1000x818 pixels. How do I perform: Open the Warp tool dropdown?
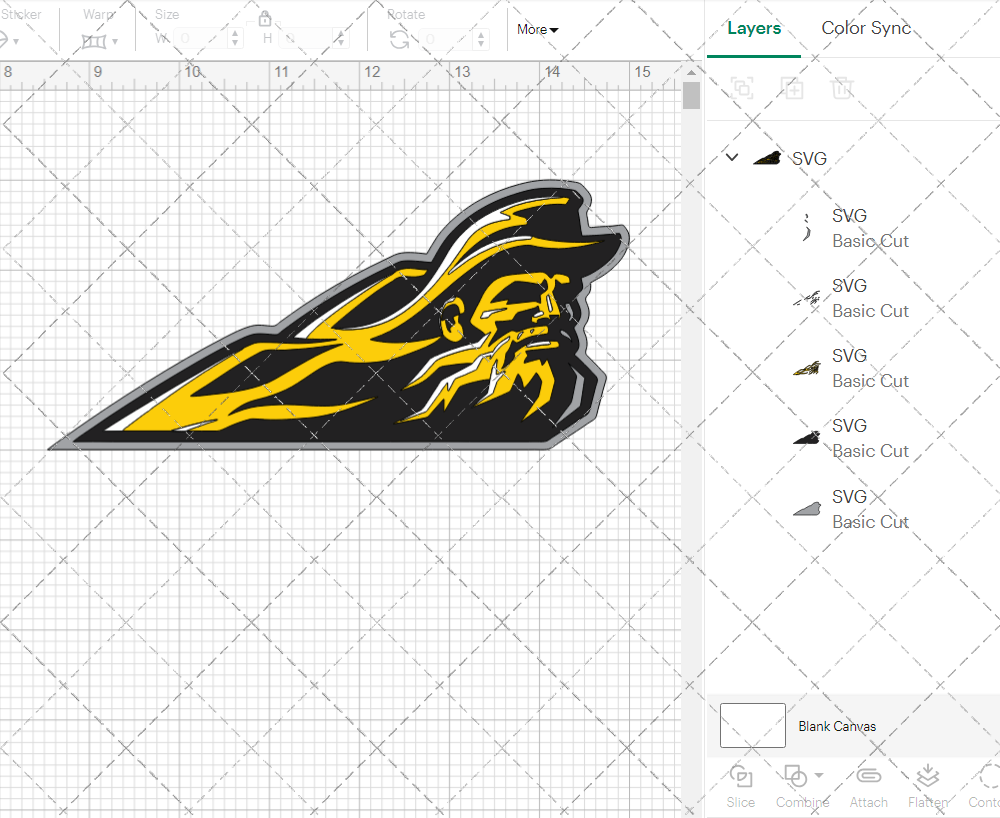(99, 41)
